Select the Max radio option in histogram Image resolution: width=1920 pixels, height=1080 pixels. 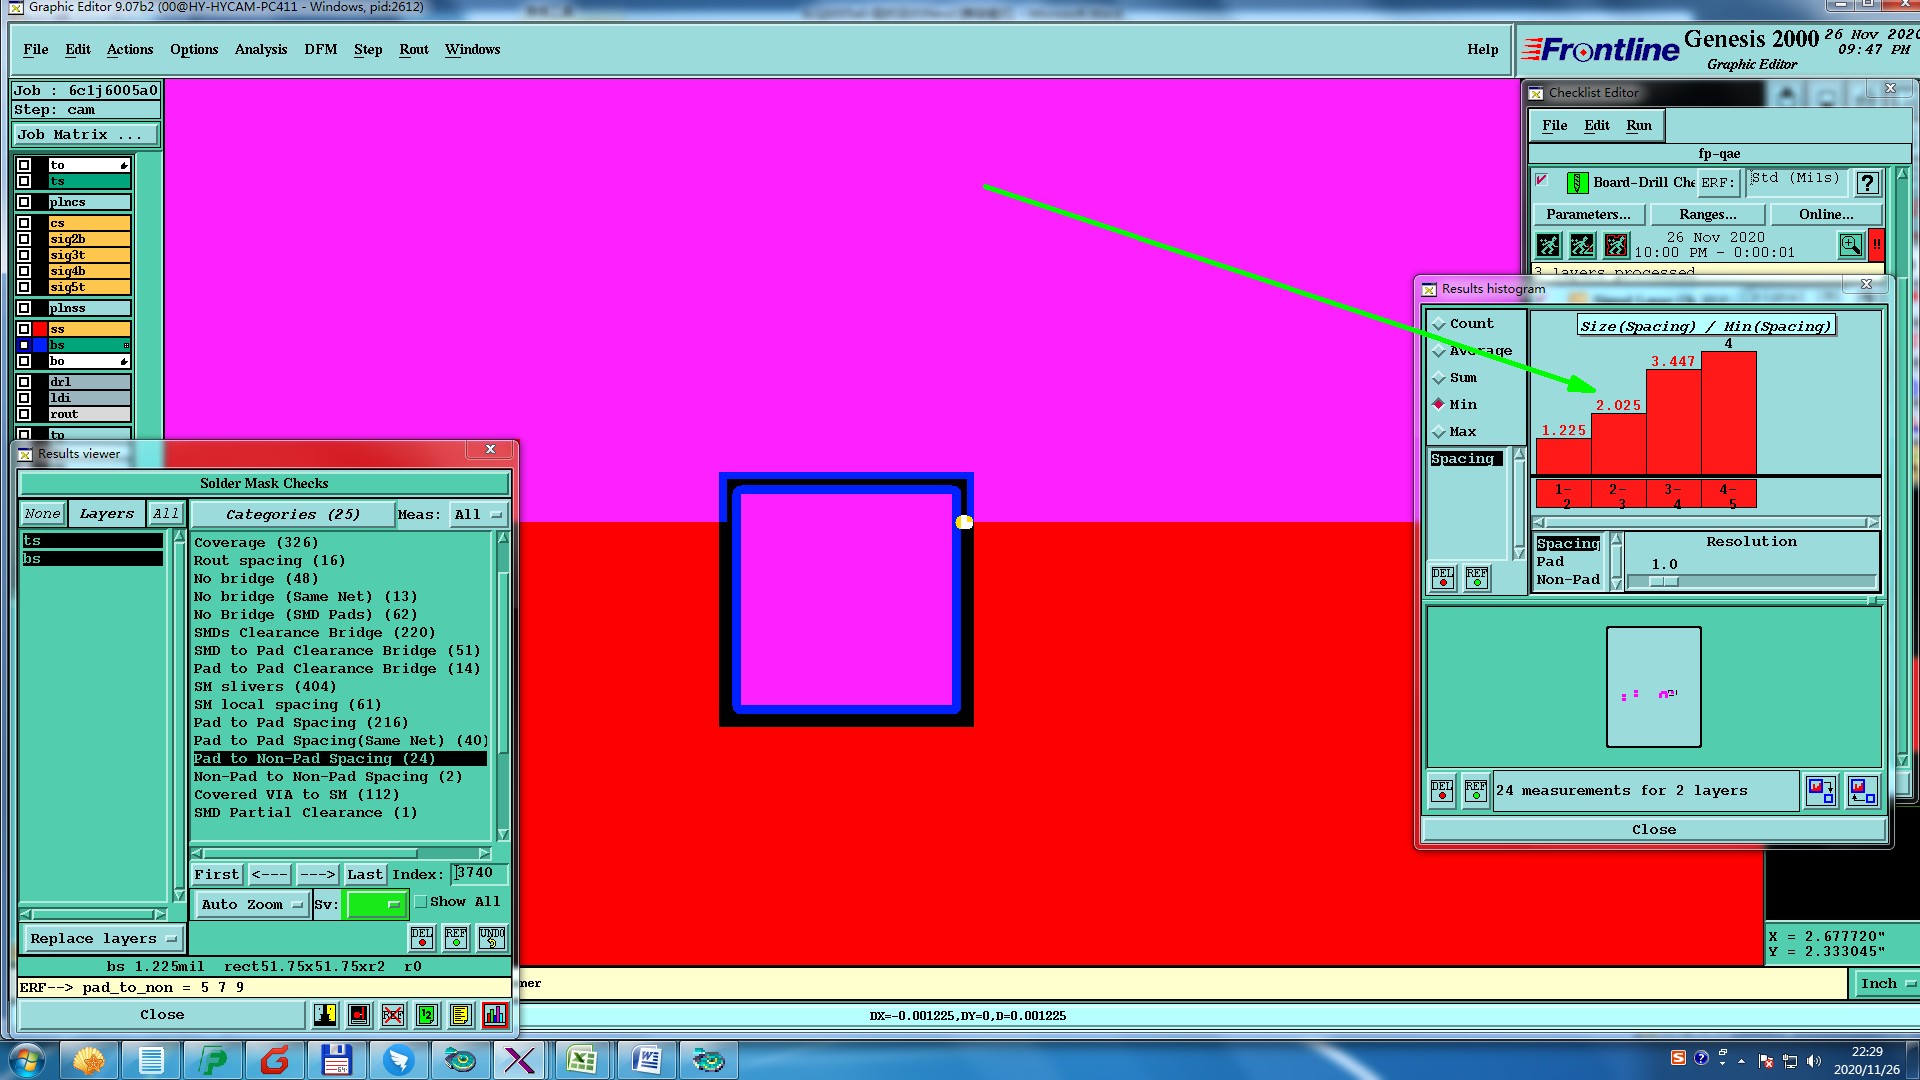tap(1439, 432)
